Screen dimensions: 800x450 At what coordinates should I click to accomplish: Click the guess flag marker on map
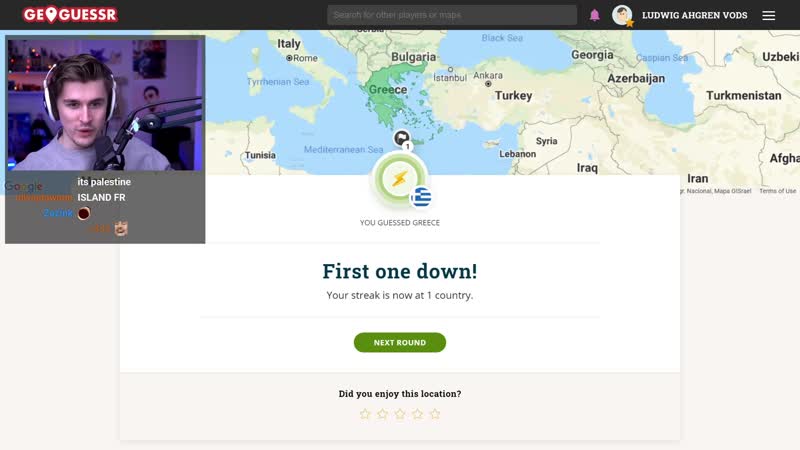(401, 138)
